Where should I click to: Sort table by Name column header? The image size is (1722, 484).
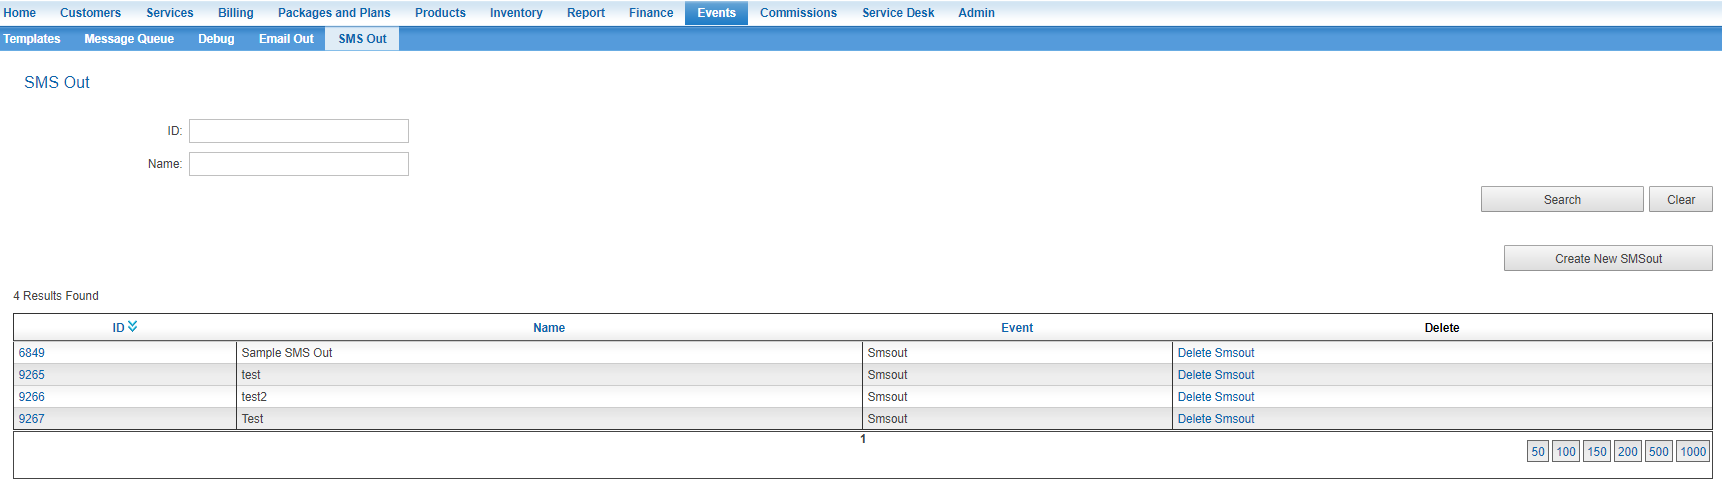(549, 328)
